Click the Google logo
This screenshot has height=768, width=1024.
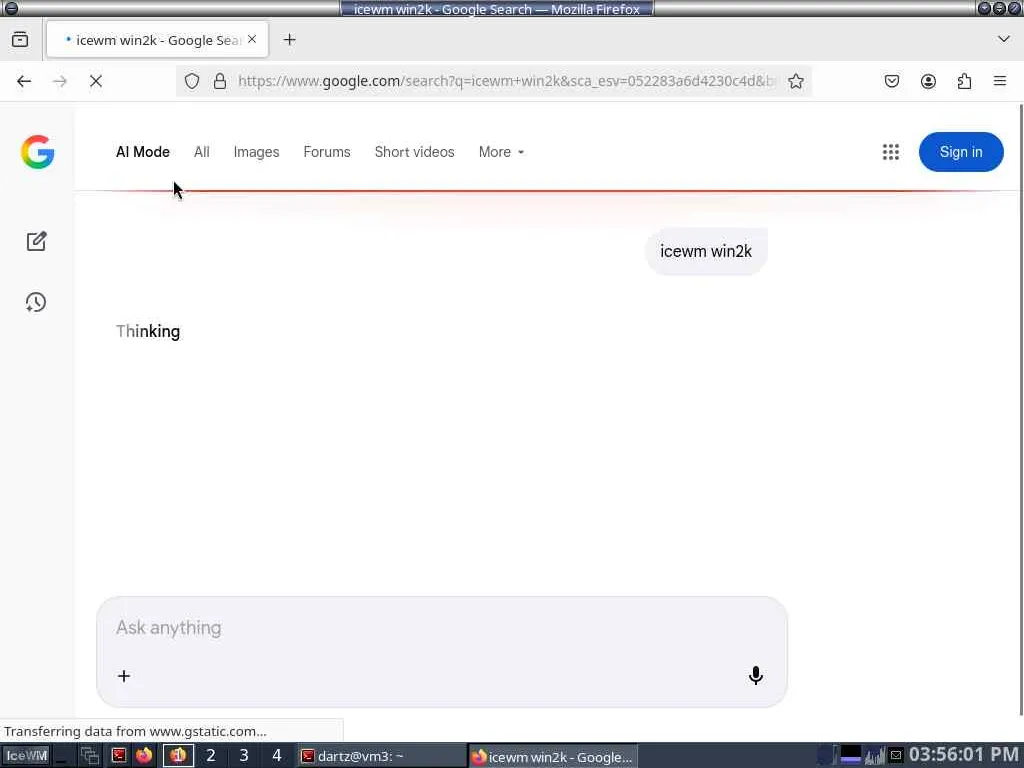(x=37, y=152)
